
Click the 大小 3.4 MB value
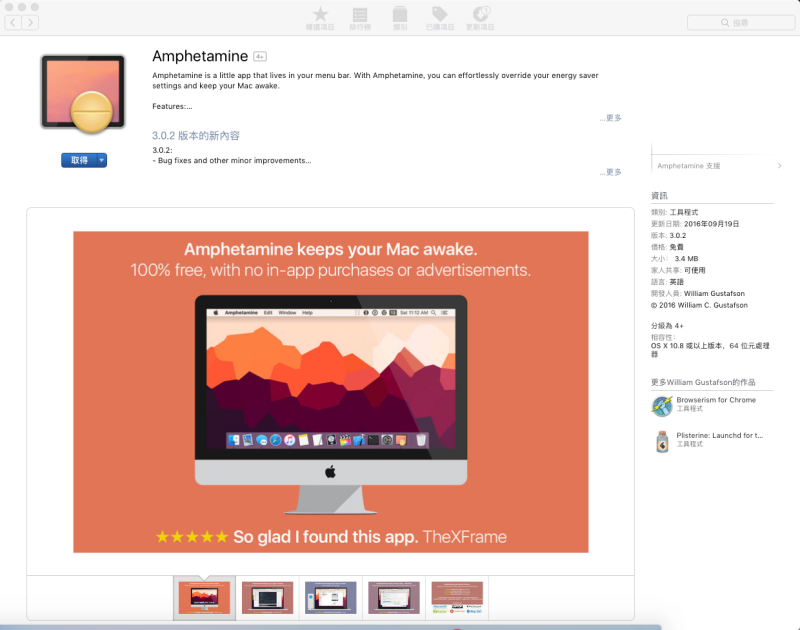tap(686, 259)
